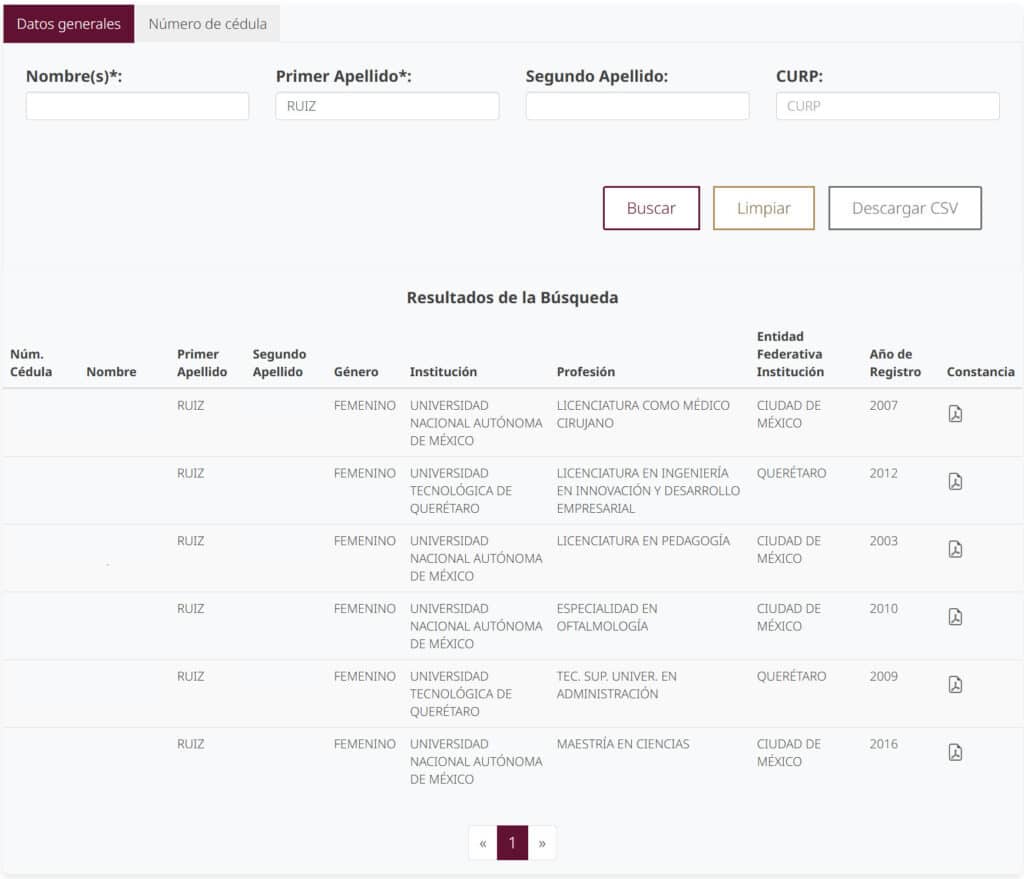Open PDF constancia for the Maestría en Ciencias record
Viewport: 1024px width, 879px height.
coord(956,751)
